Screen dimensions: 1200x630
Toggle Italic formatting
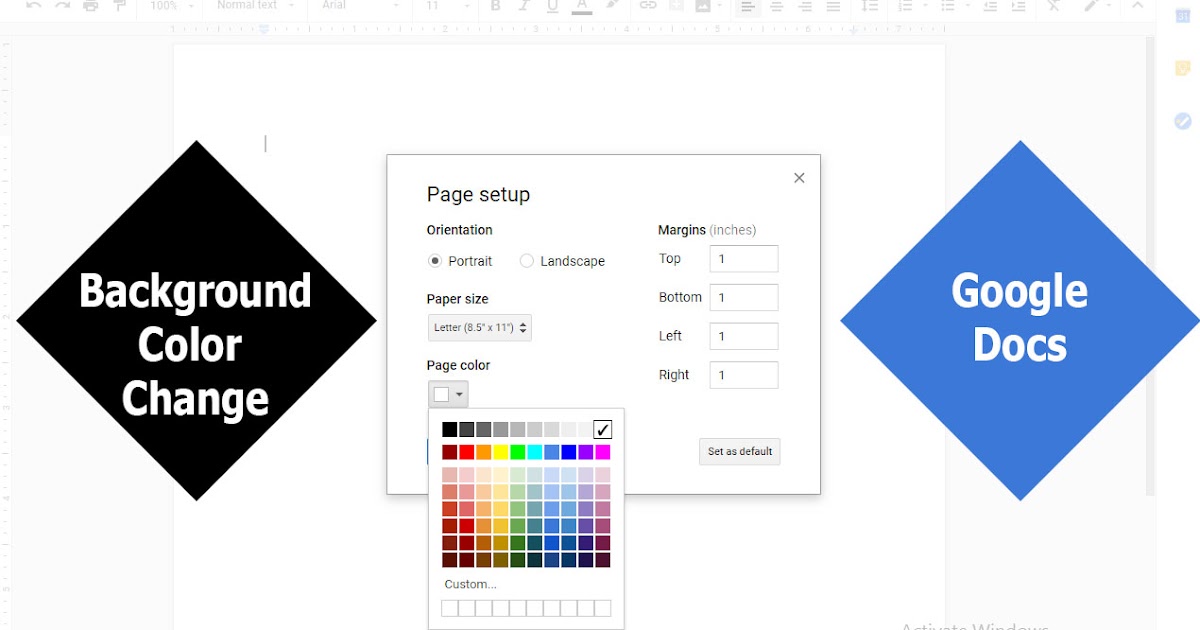[524, 5]
